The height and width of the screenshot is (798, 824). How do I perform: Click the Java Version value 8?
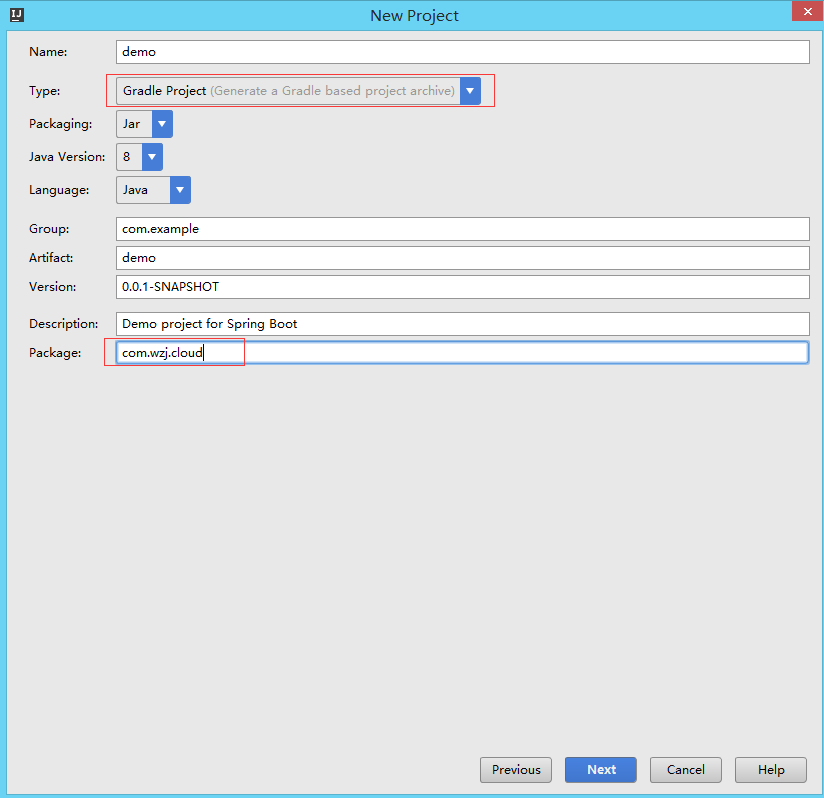[x=129, y=157]
